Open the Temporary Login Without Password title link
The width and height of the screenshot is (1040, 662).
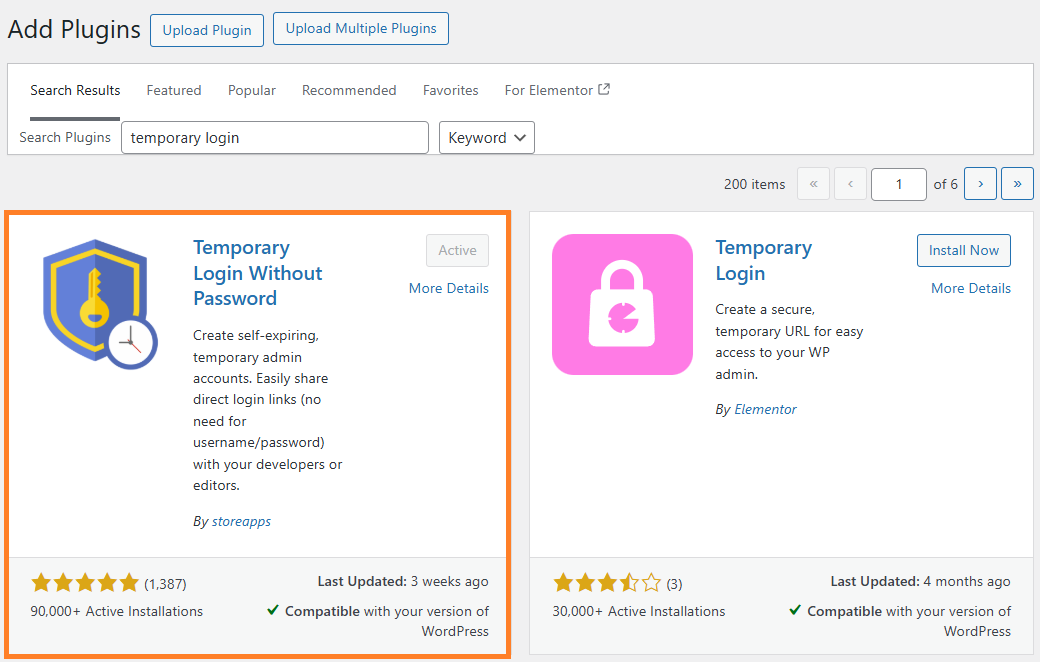(257, 273)
